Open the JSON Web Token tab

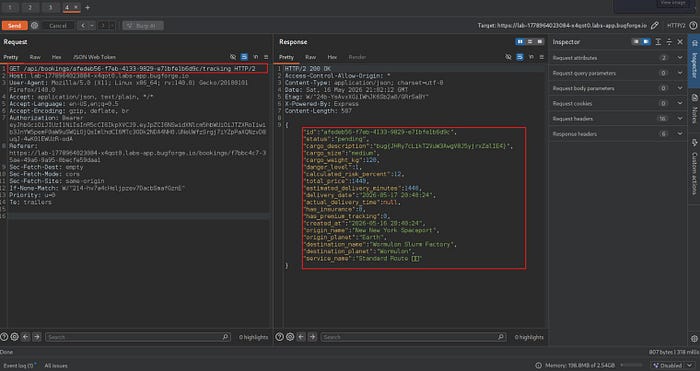(94, 57)
